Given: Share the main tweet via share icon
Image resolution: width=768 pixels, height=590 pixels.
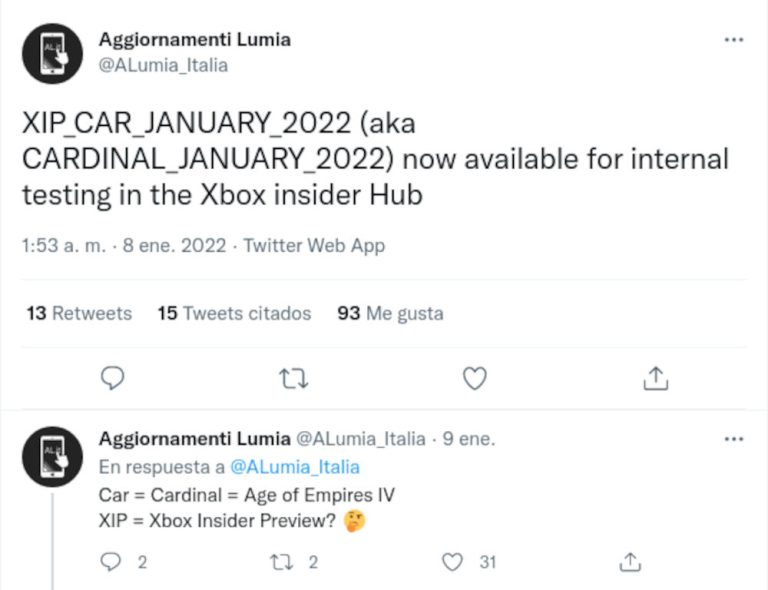Looking at the screenshot, I should coord(655,377).
